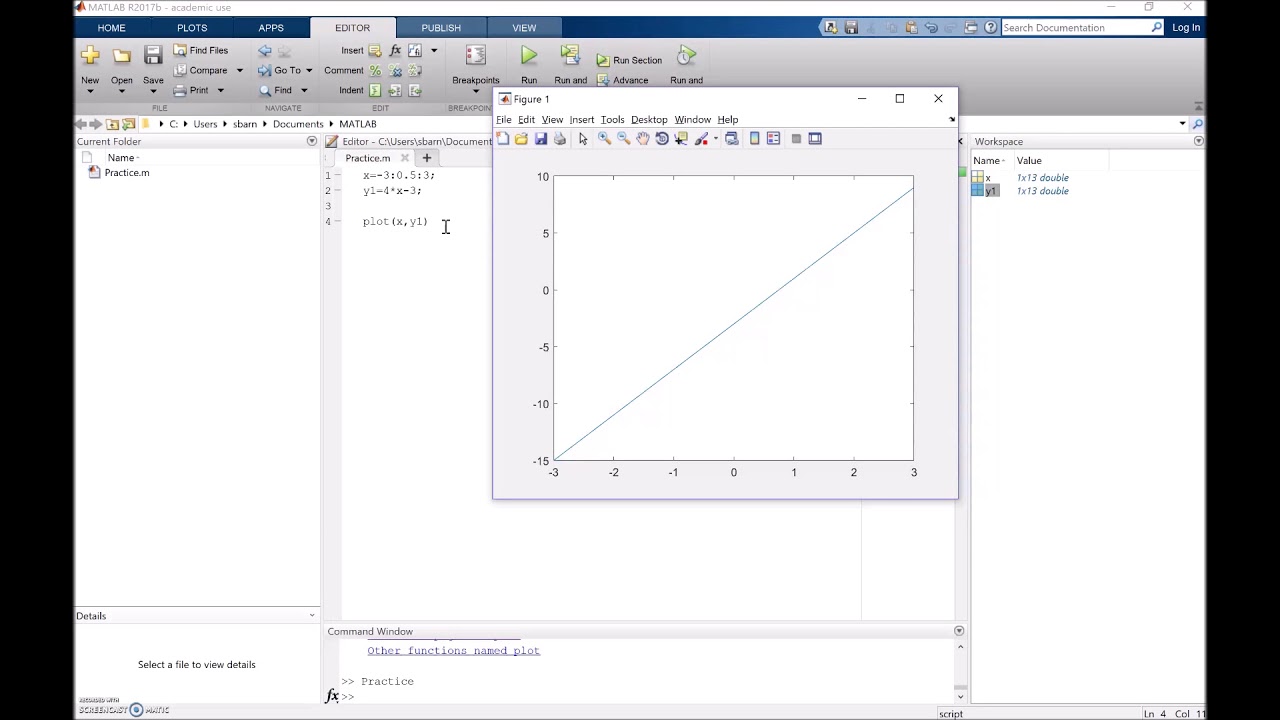The height and width of the screenshot is (720, 1280).
Task: Click the Show Plot Tools icon
Action: (815, 139)
